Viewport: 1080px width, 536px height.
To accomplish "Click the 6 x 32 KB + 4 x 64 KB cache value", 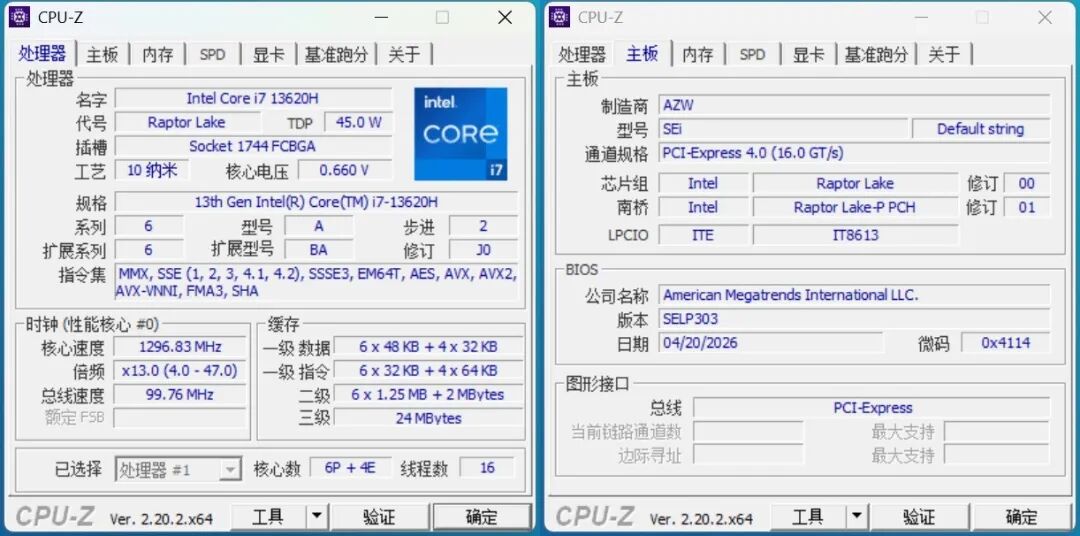I will click(428, 371).
